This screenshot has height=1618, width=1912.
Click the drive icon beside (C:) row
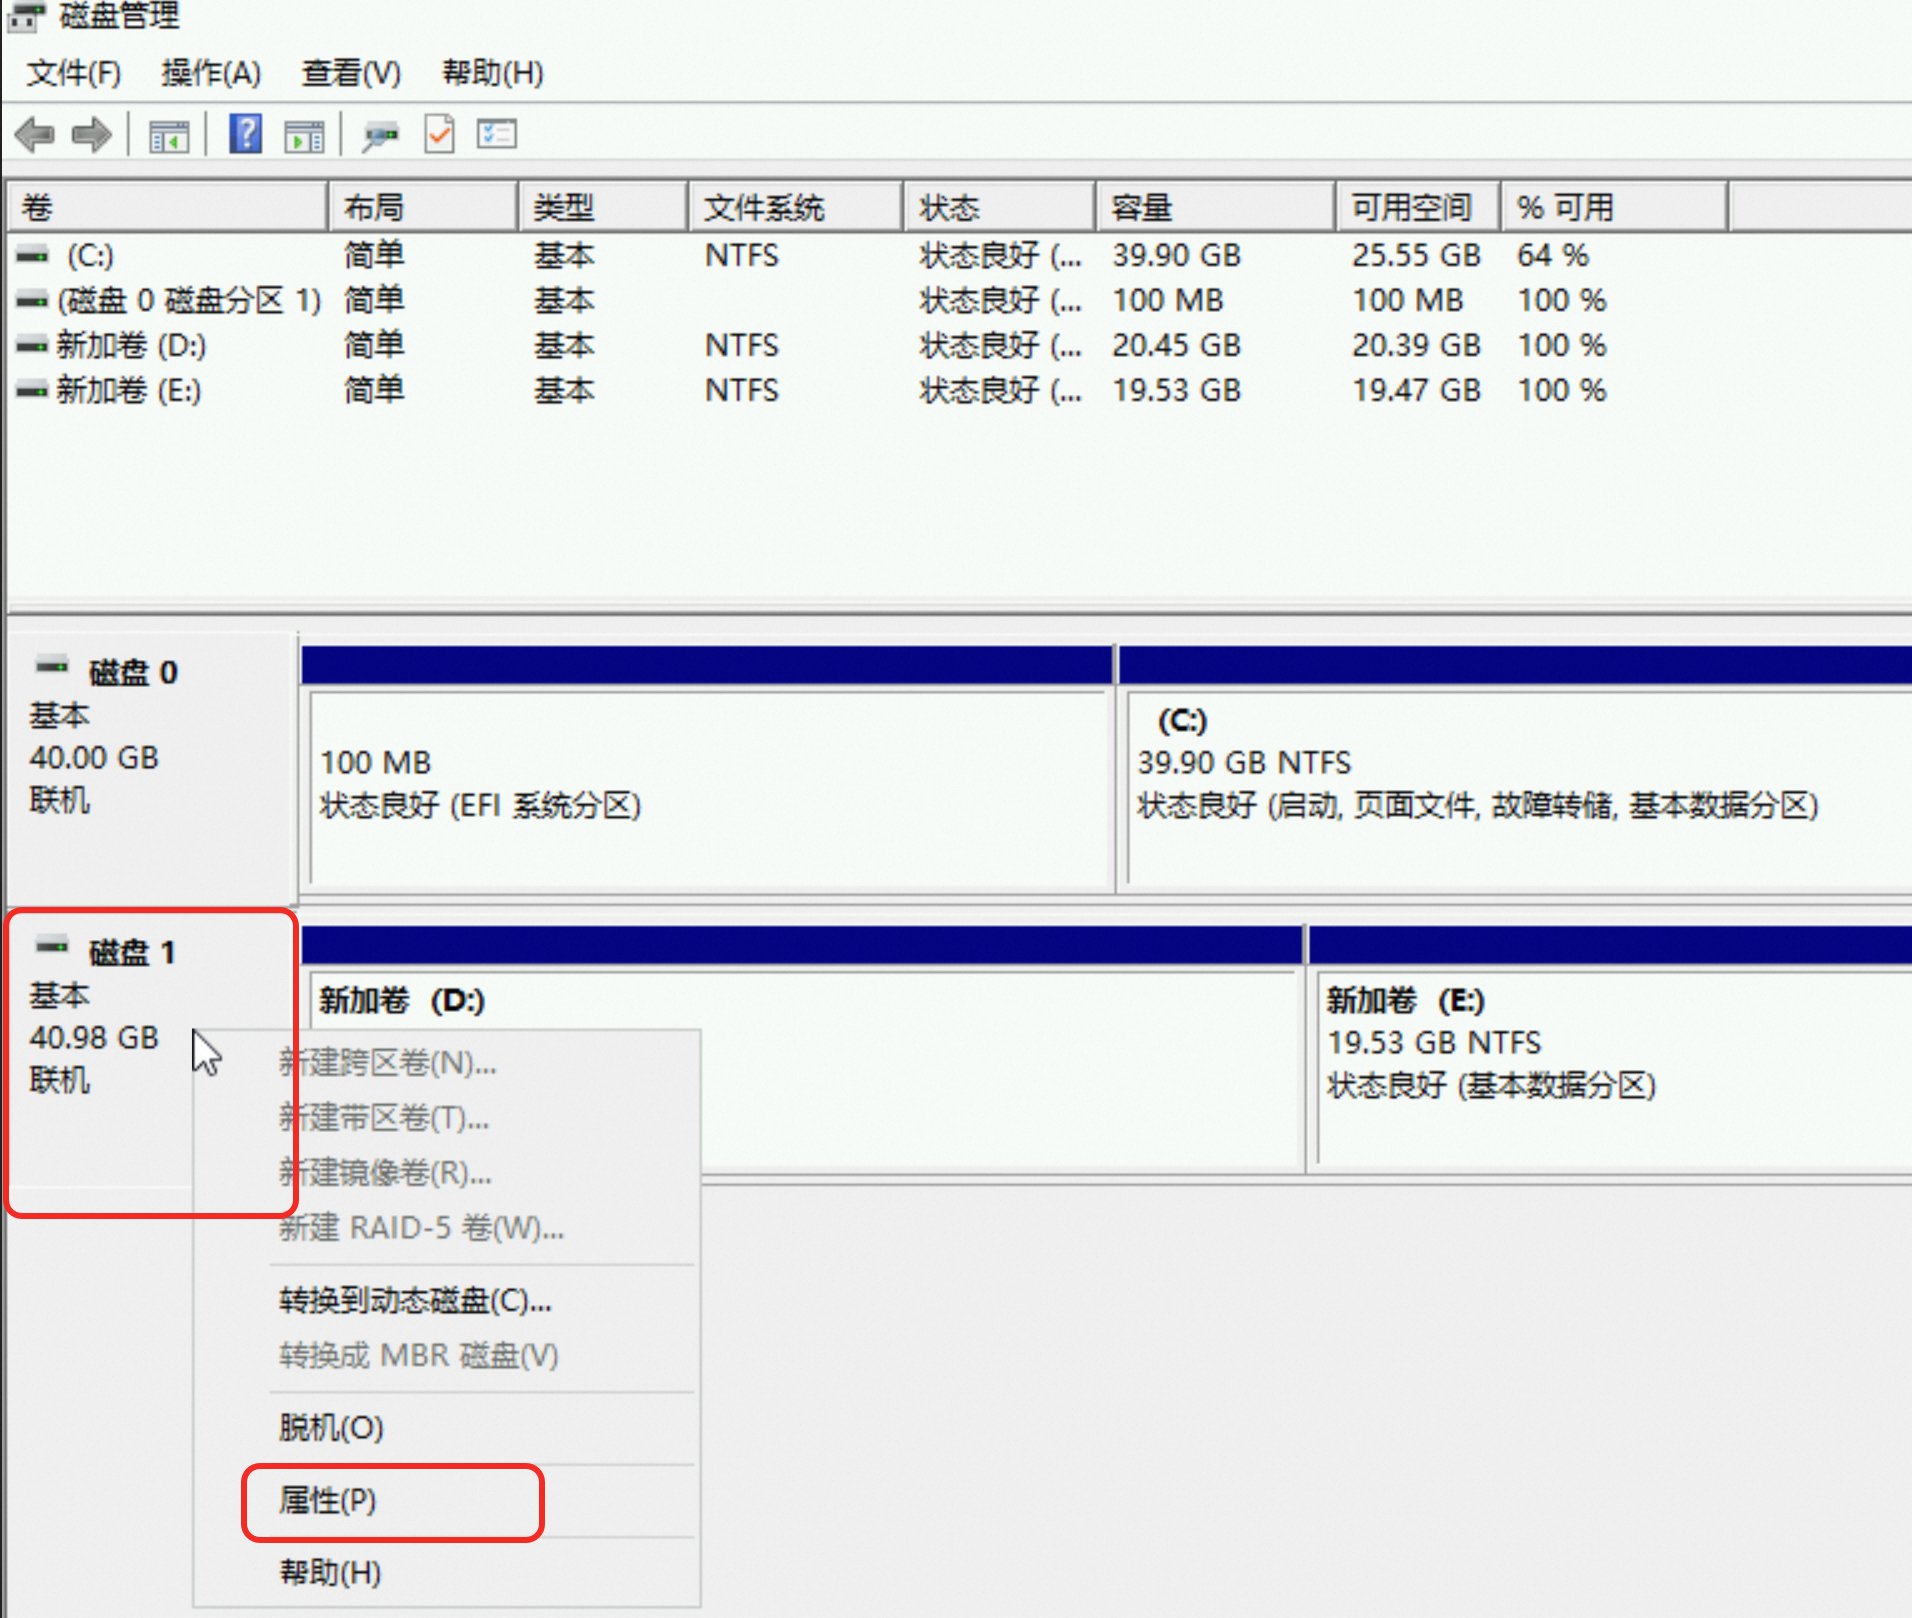point(32,255)
